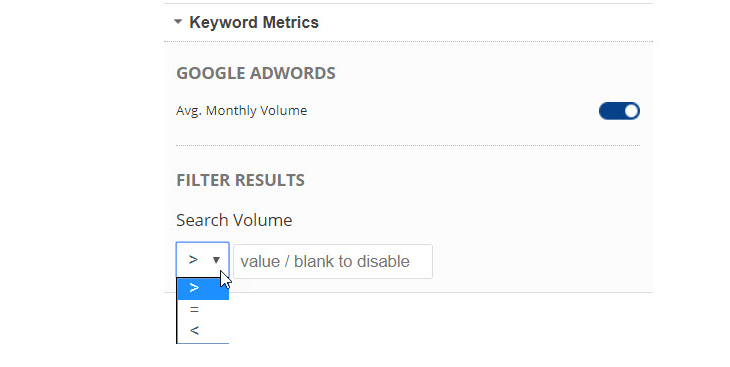Collapse the Keyword Metrics section triangle
Viewport: 730px width, 367px height.
pos(177,21)
